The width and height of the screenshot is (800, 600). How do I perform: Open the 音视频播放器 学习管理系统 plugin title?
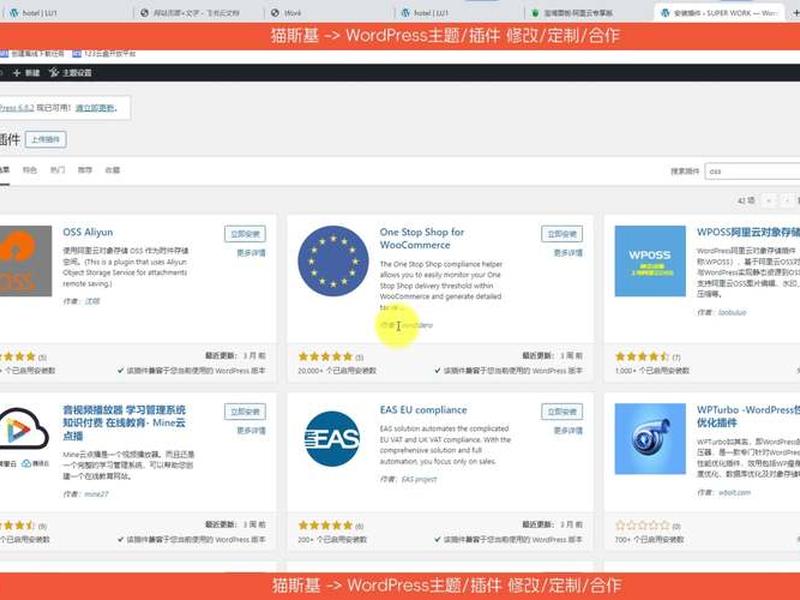tap(124, 422)
